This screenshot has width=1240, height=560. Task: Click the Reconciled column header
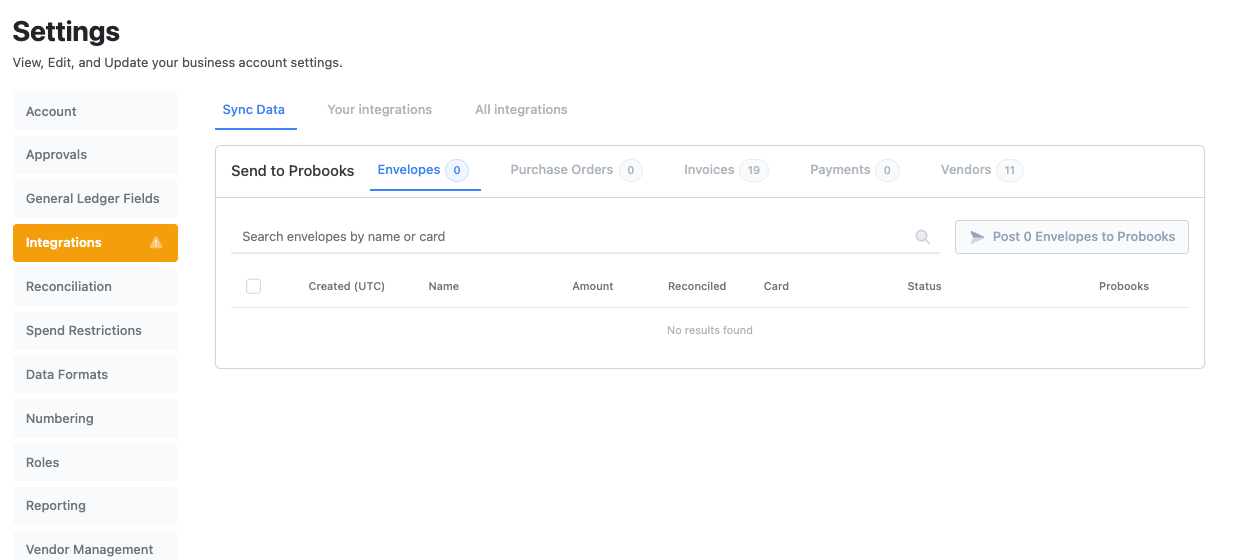[697, 286]
